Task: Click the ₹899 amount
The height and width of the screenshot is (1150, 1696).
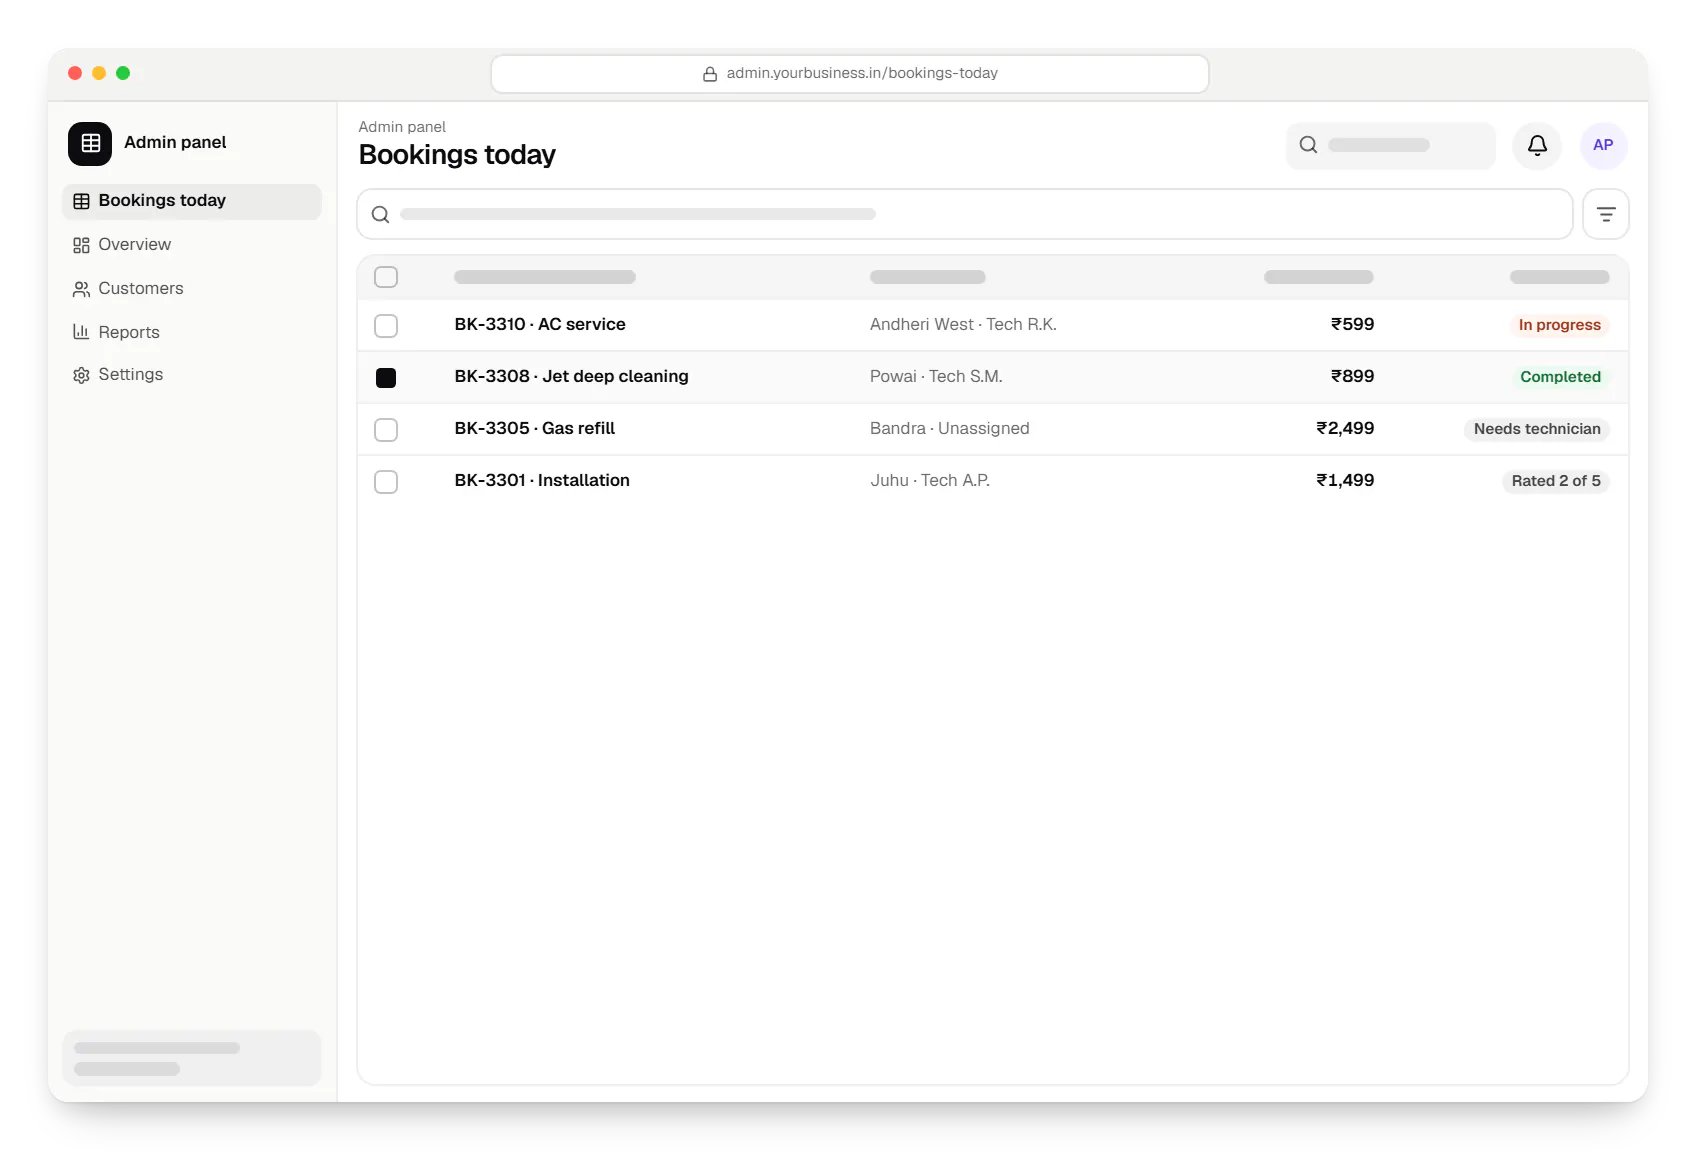Action: tap(1352, 377)
